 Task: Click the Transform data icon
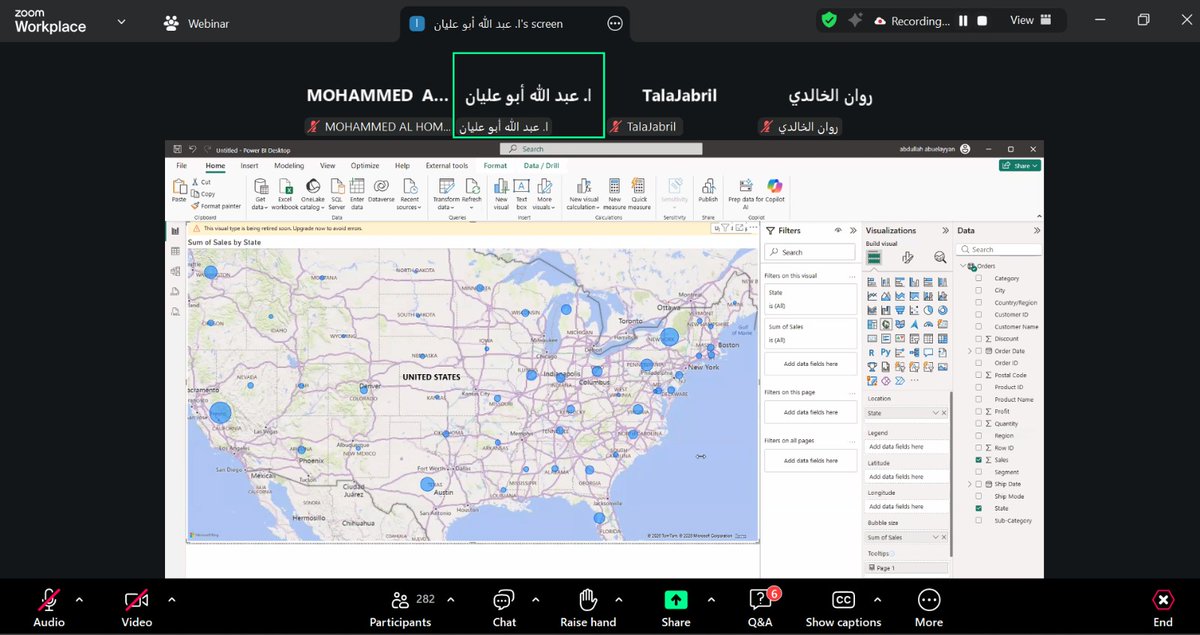coord(446,186)
